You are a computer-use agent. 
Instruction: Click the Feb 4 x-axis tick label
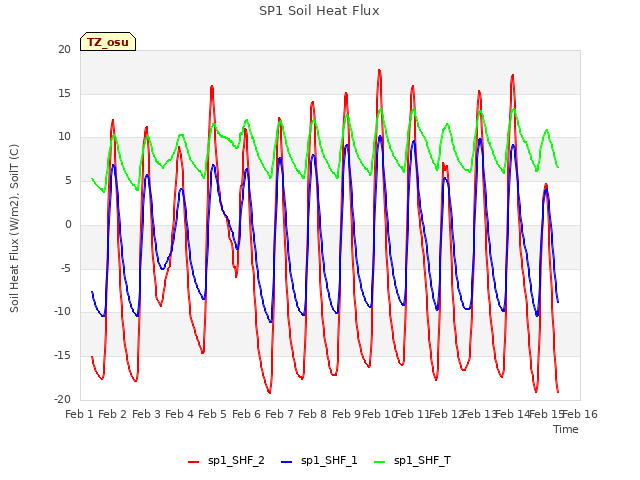pyautogui.click(x=179, y=414)
